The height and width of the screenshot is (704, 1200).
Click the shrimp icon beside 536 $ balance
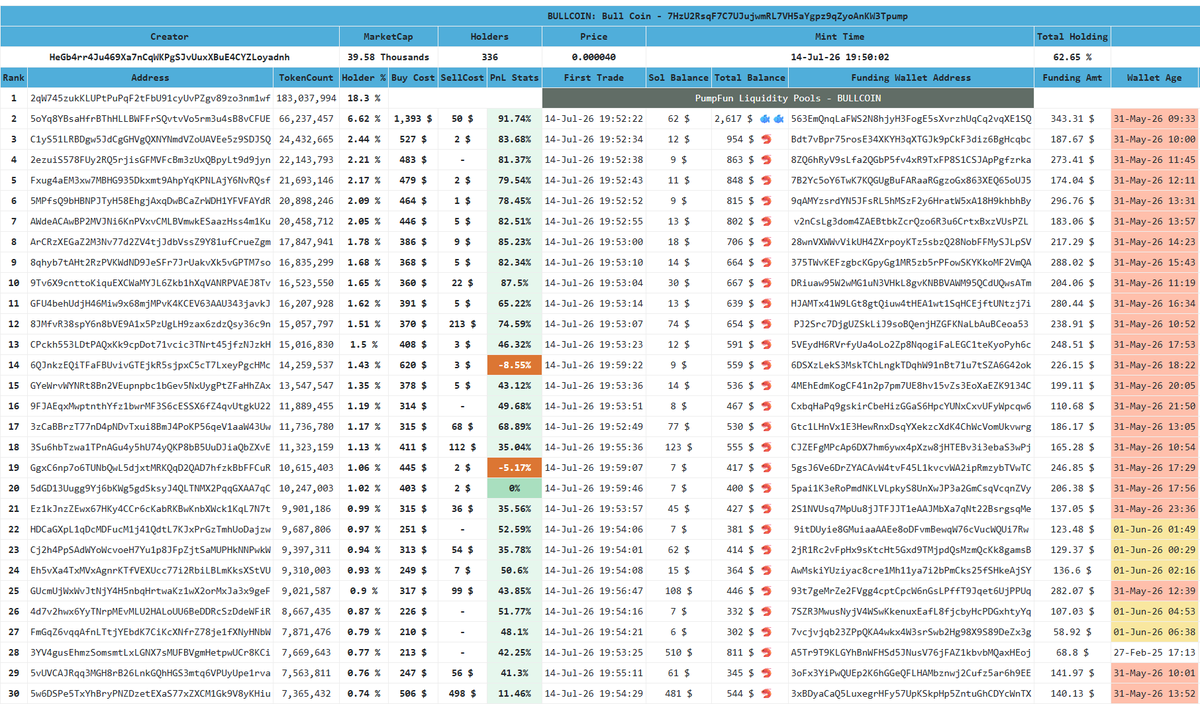[x=766, y=385]
